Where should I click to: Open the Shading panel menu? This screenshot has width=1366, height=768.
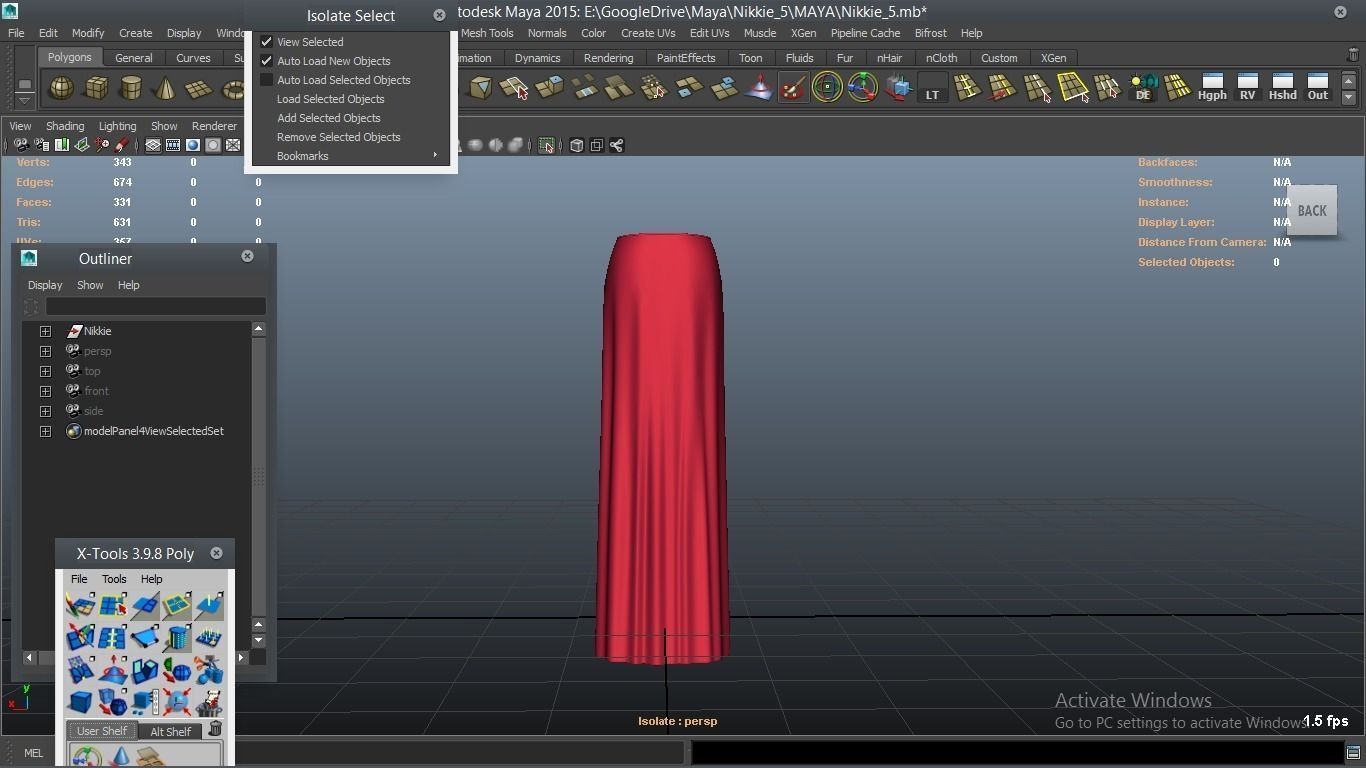coord(65,126)
